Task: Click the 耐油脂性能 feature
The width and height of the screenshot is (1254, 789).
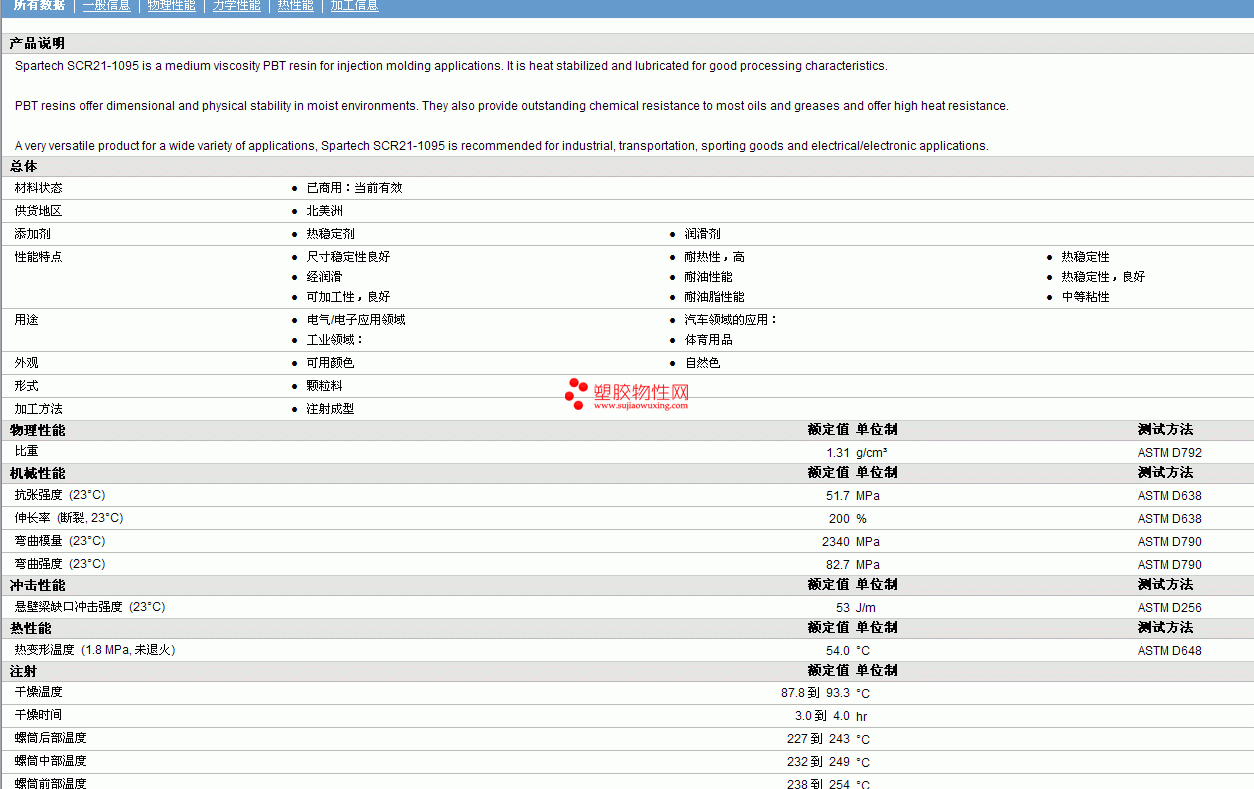Action: click(714, 297)
